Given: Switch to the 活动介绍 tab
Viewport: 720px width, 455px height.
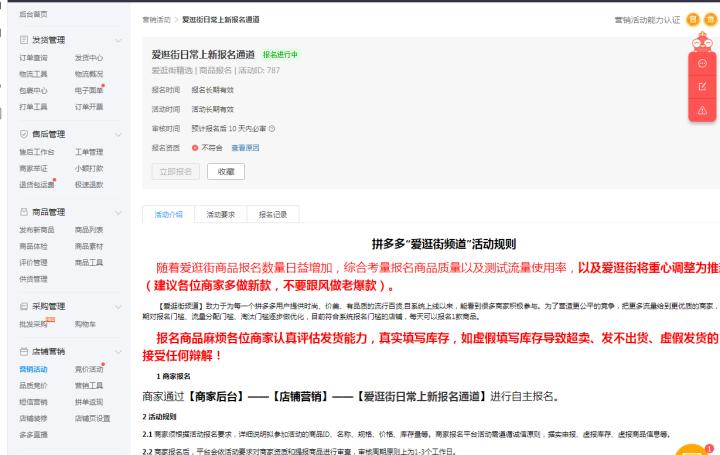Looking at the screenshot, I should (169, 214).
